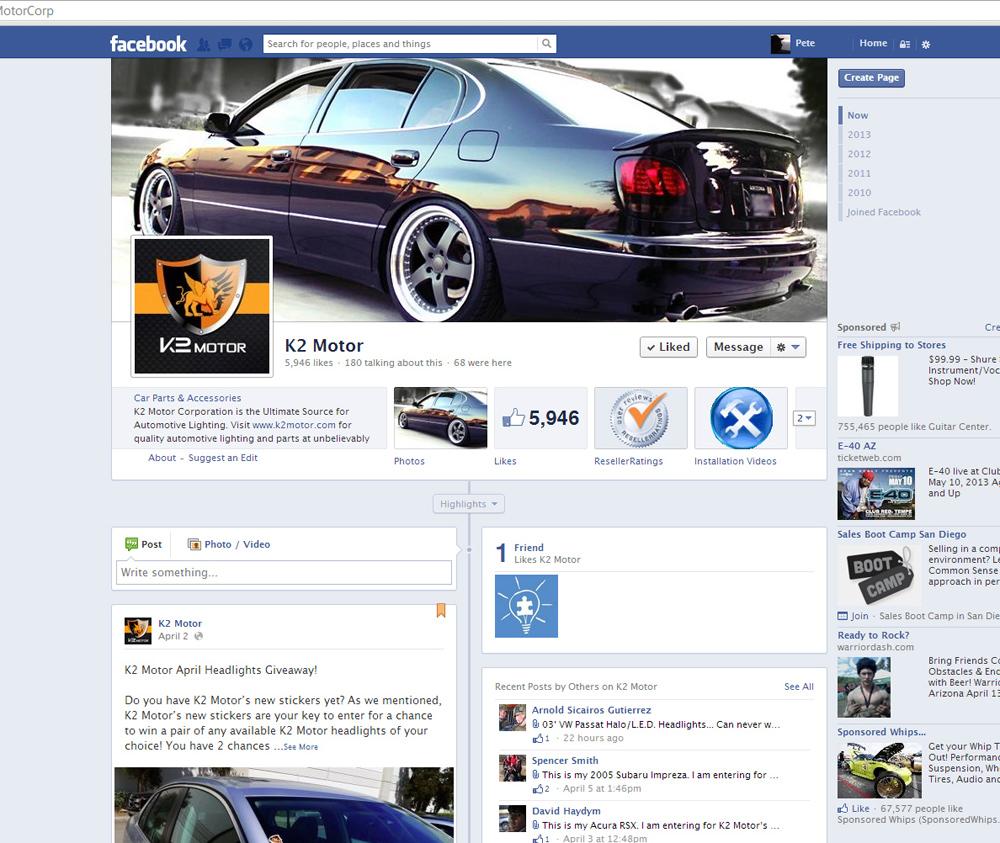Click the Write something text box
The width and height of the screenshot is (1000, 843).
tap(284, 573)
